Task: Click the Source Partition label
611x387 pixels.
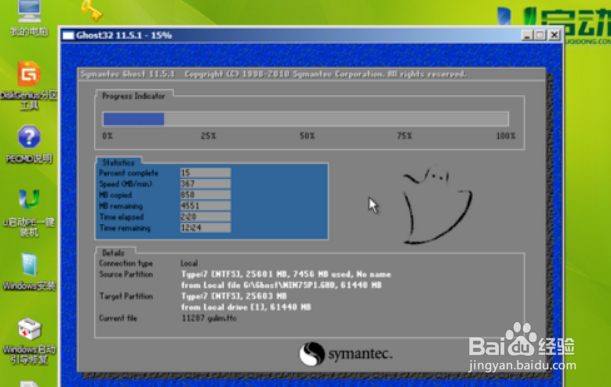Action: tap(126, 274)
